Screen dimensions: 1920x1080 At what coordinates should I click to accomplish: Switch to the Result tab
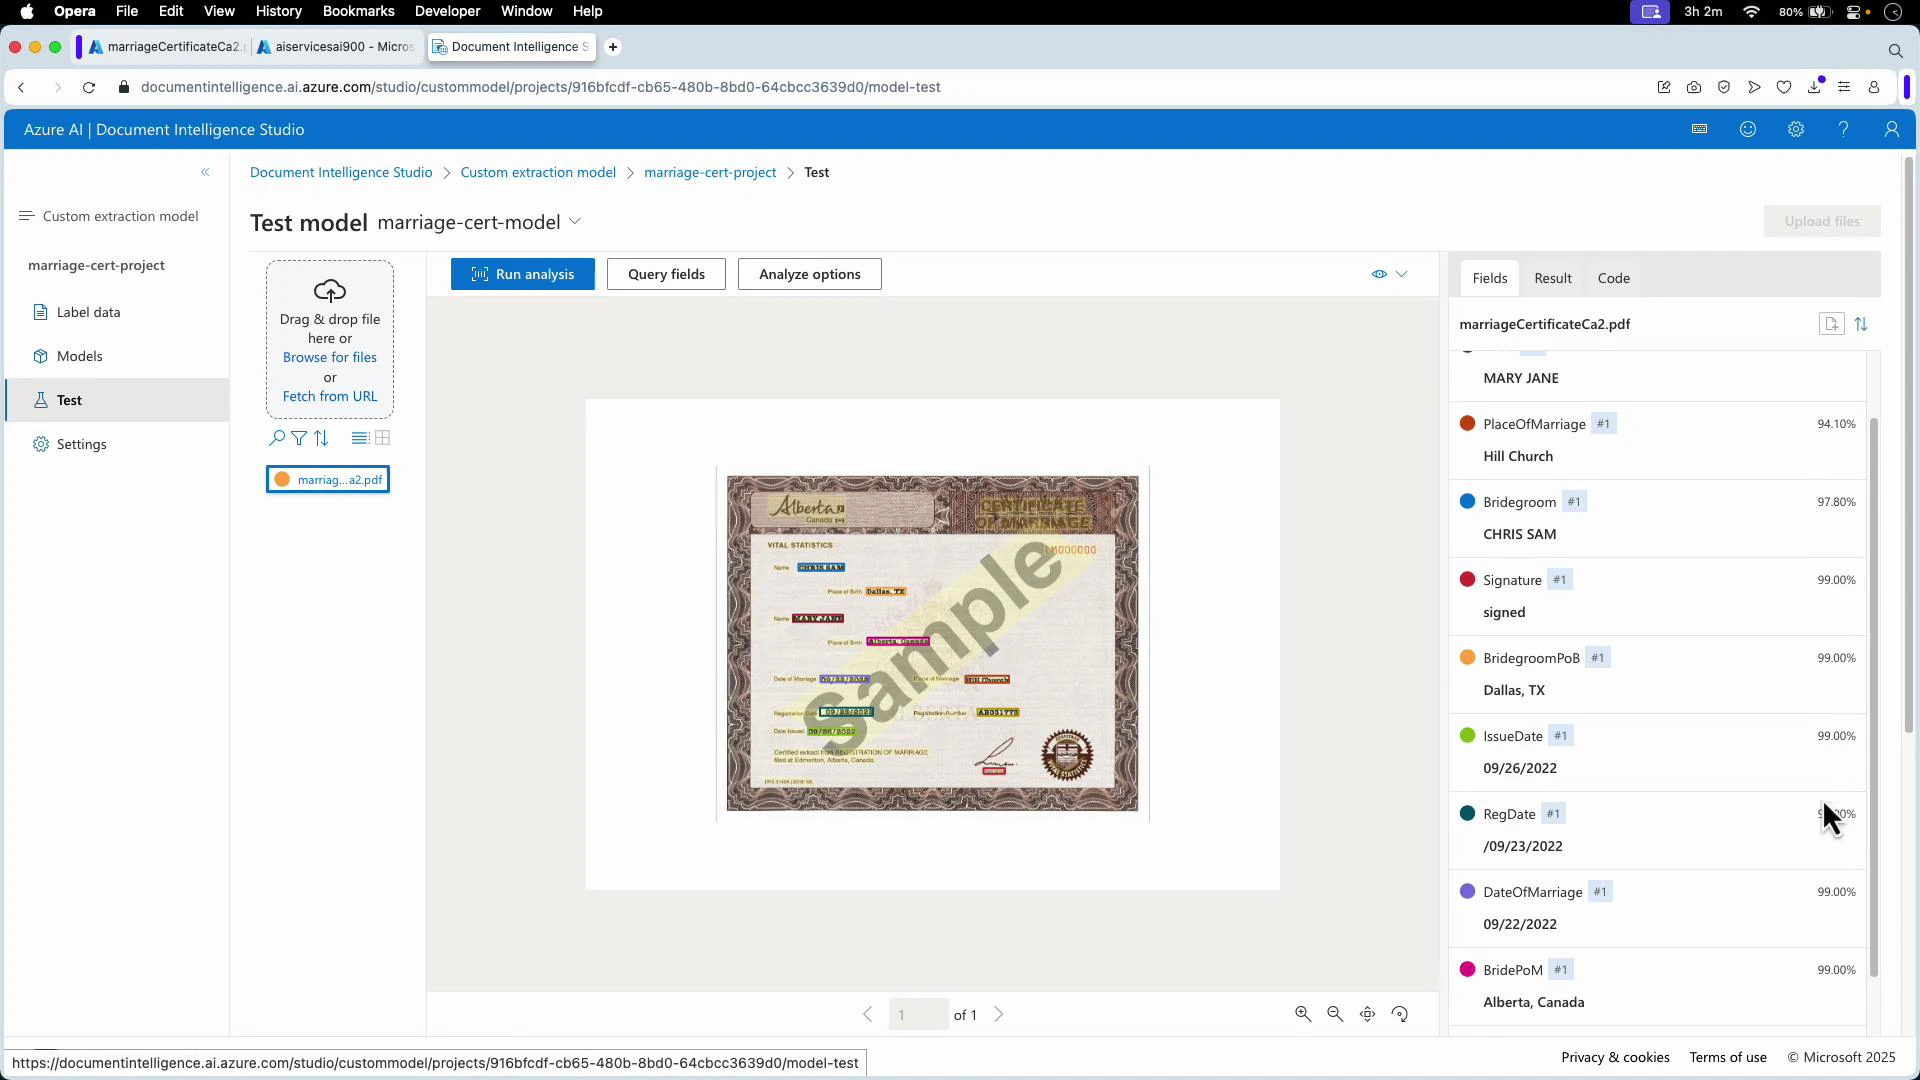click(x=1552, y=278)
